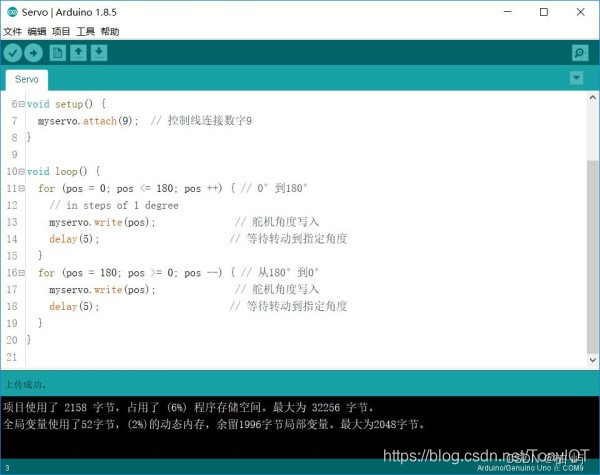Save the sketch with the Save icon
600x475 pixels.
pos(99,53)
